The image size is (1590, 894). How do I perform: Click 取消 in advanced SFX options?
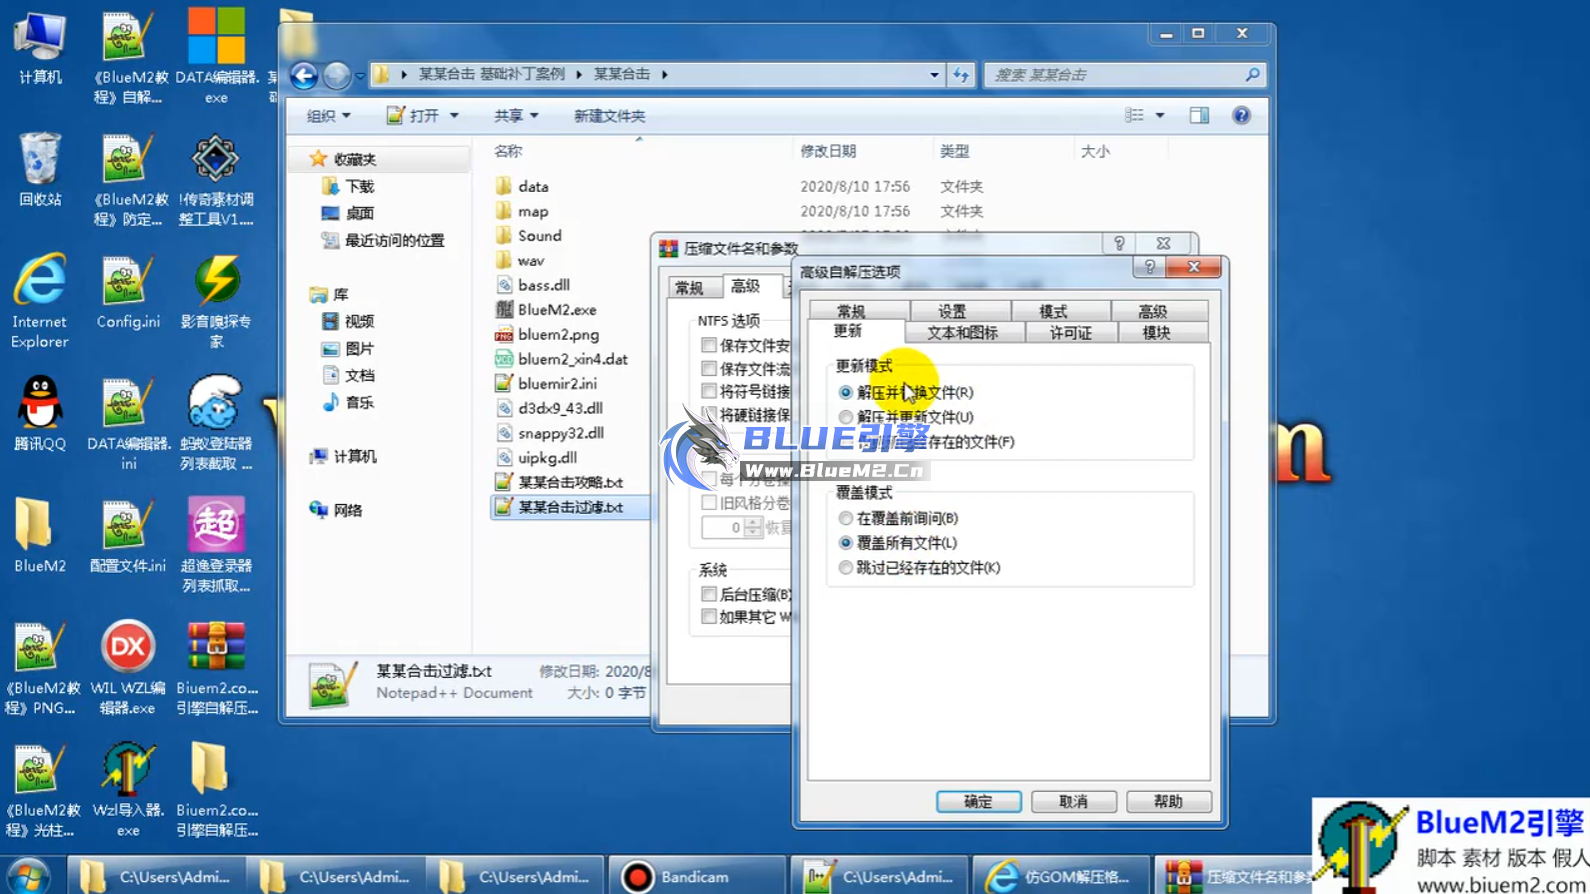pyautogui.click(x=1073, y=802)
